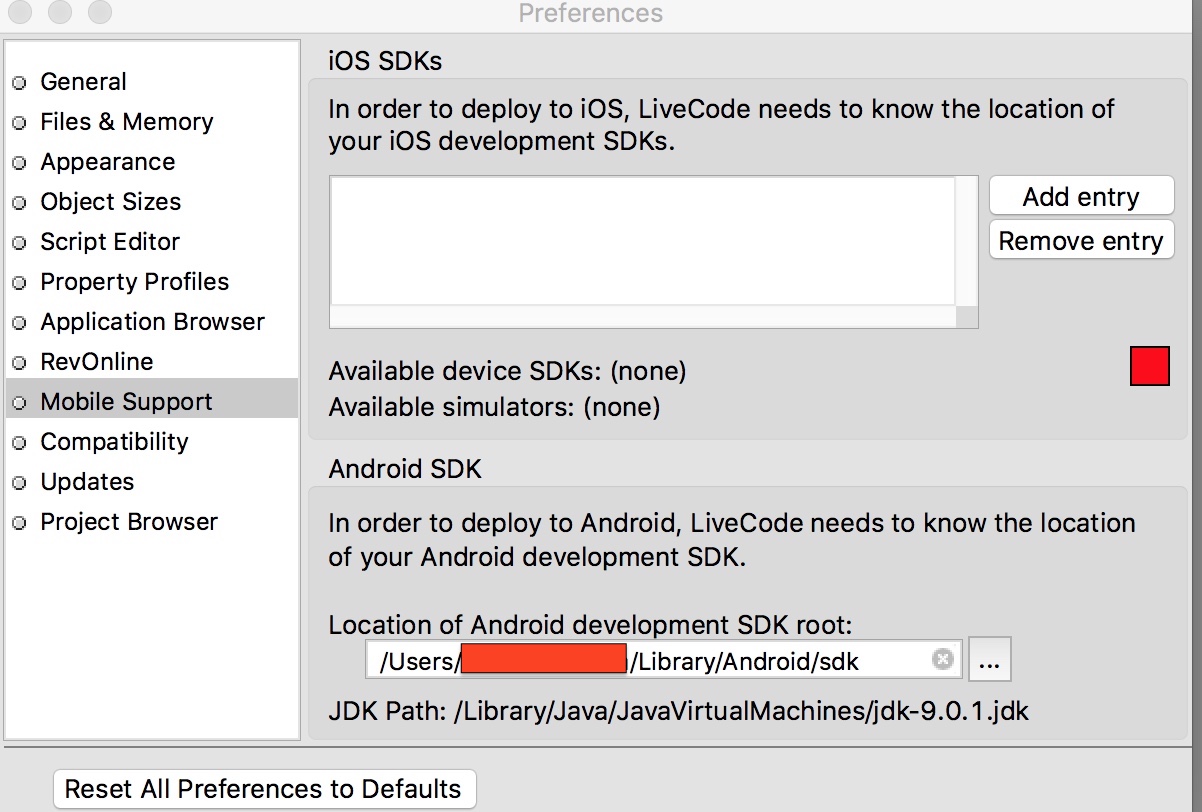Open Application Browser preferences
This screenshot has height=812, width=1202.
pyautogui.click(x=152, y=322)
